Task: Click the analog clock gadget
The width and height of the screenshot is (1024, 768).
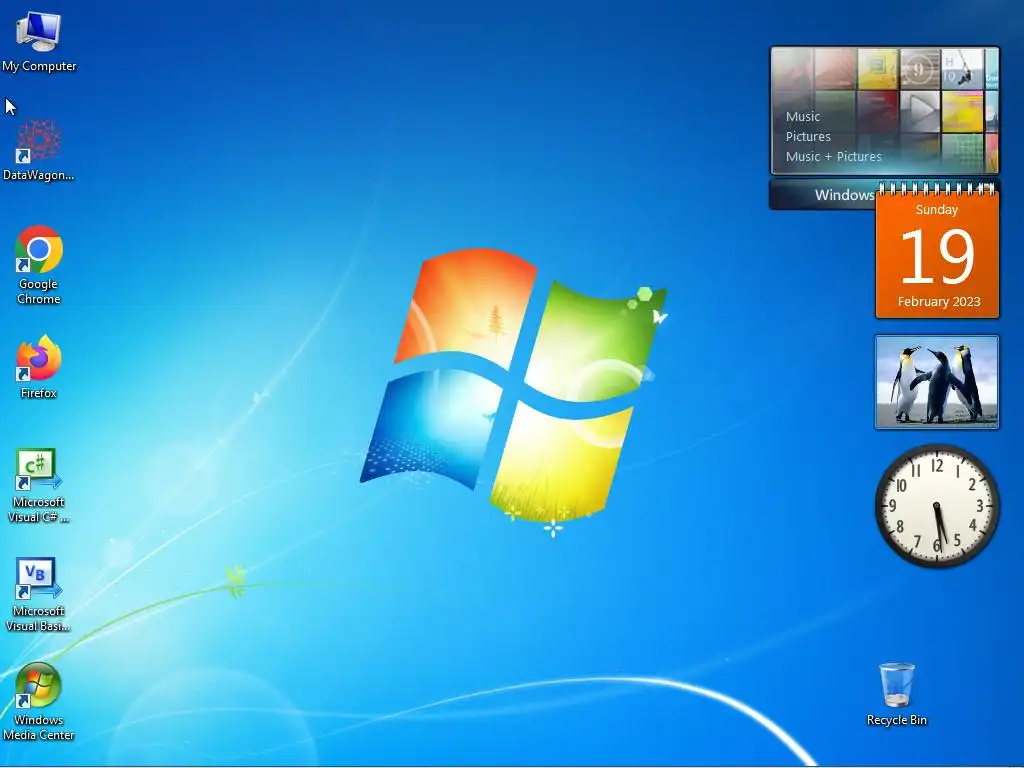Action: 937,505
